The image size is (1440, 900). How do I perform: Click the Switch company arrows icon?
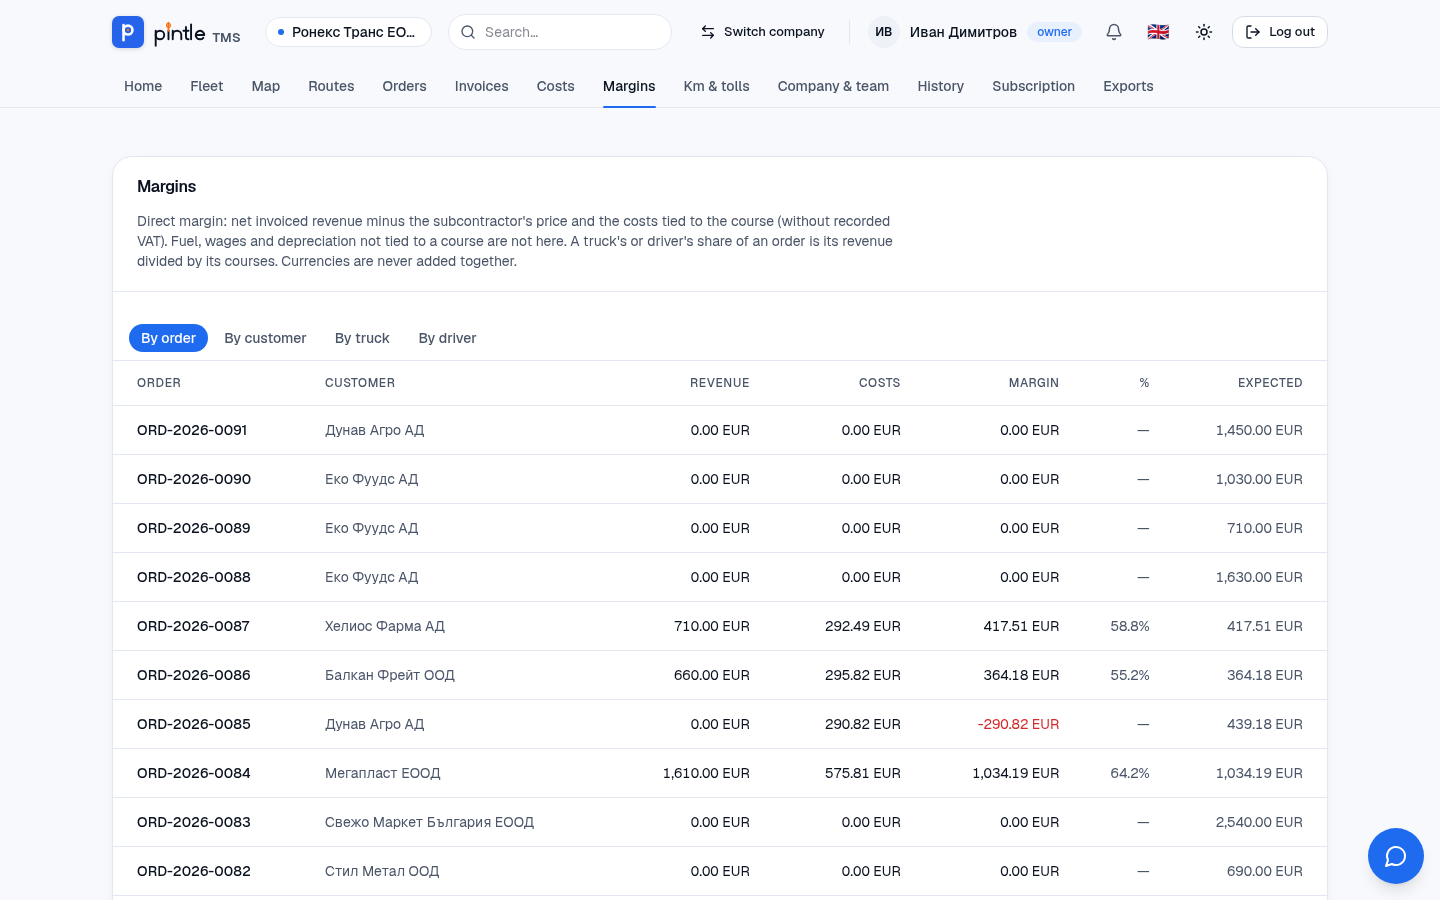click(x=708, y=32)
